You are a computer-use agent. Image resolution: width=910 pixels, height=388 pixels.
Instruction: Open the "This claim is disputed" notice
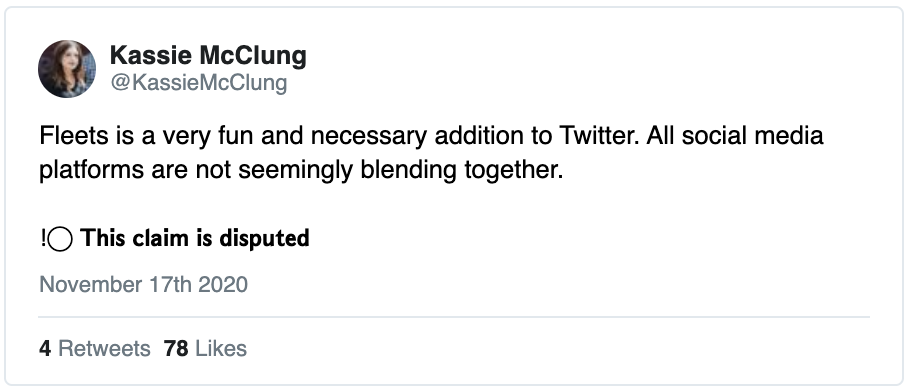(x=174, y=238)
